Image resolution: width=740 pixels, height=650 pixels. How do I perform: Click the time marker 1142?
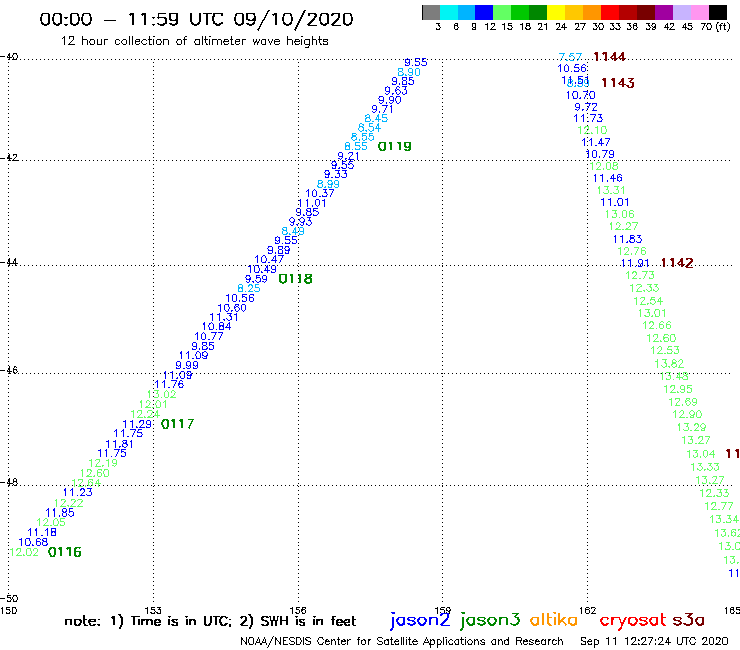pos(677,263)
